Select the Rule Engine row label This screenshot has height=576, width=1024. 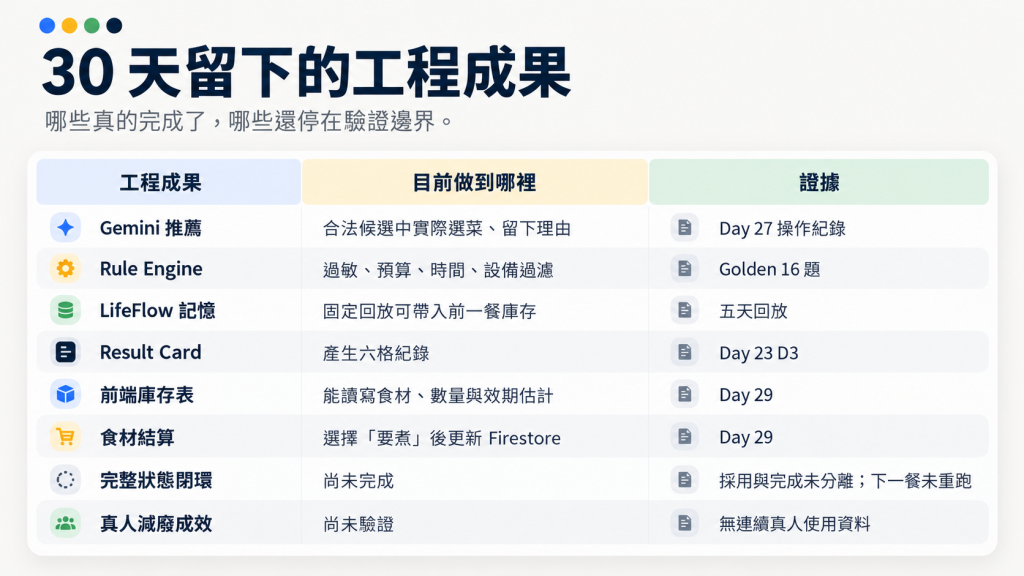pos(151,269)
